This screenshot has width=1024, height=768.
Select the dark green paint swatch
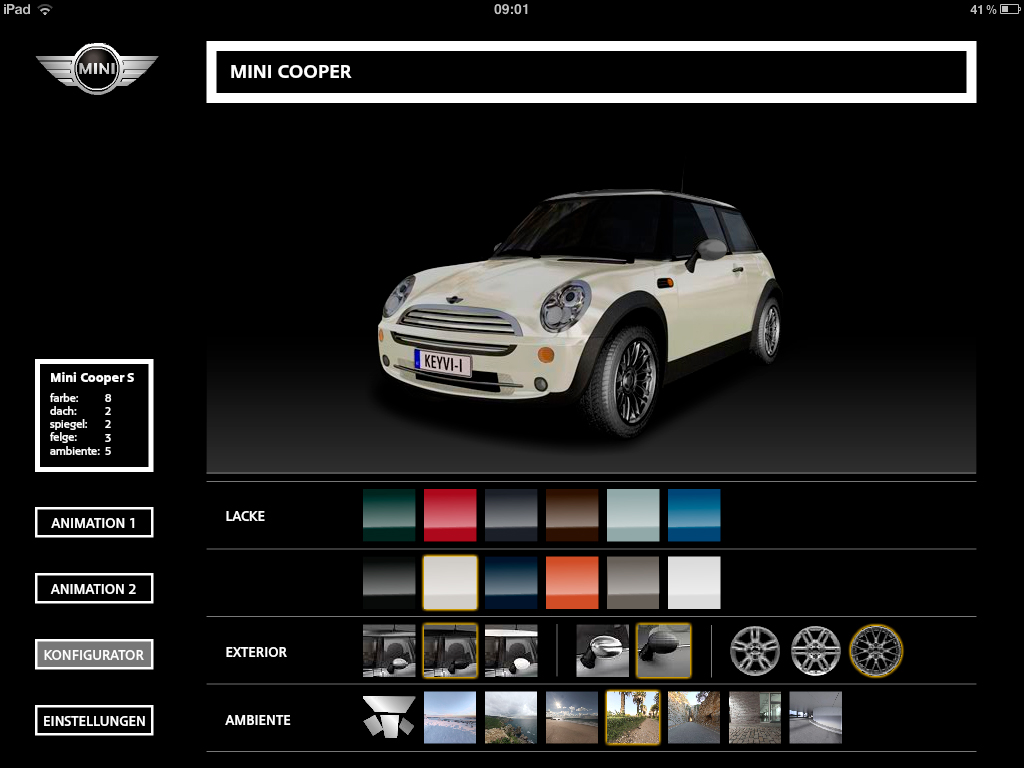(389, 515)
